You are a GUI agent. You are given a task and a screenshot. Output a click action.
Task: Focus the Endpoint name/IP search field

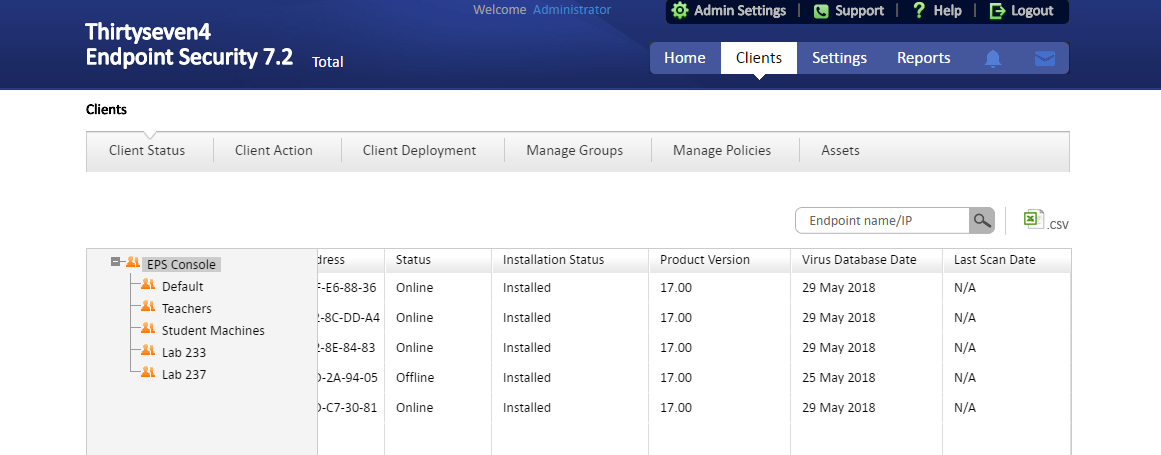(x=882, y=220)
